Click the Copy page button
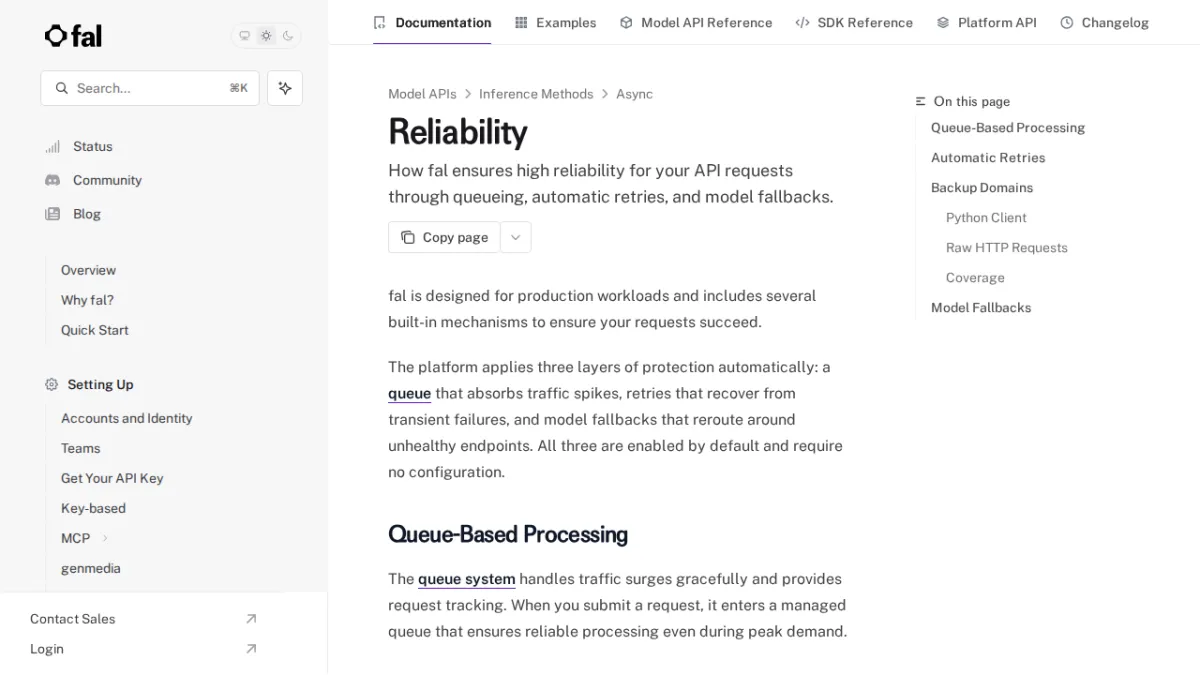Image resolution: width=1200 pixels, height=675 pixels. (444, 237)
